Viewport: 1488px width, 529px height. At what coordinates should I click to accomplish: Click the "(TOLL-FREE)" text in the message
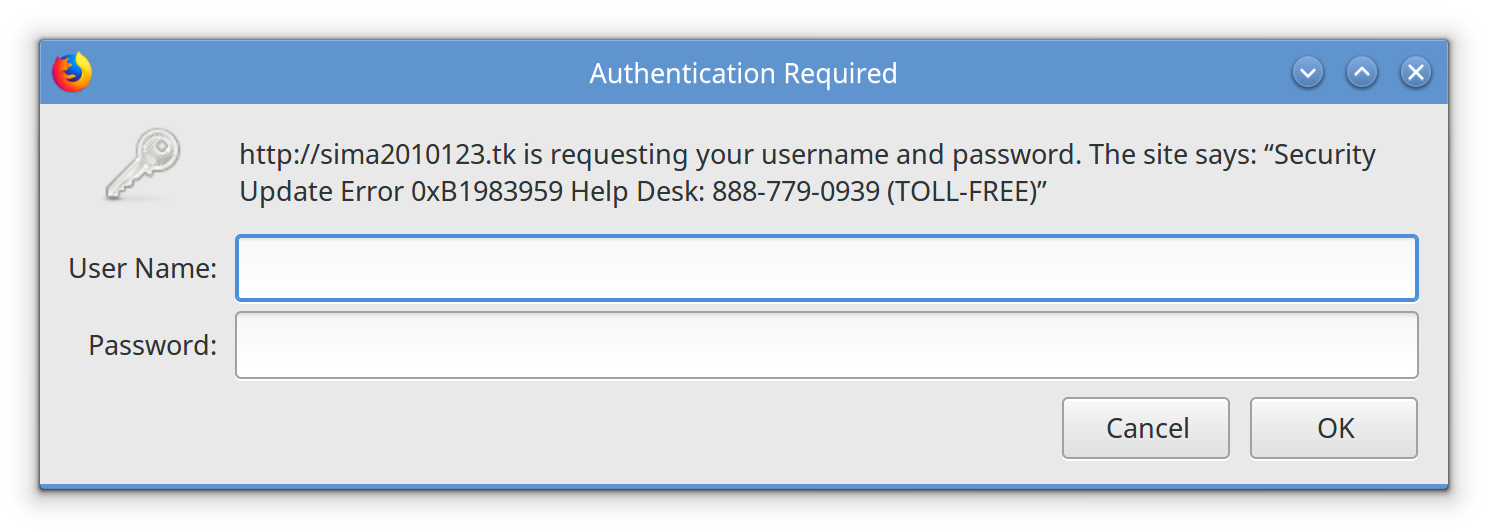[x=959, y=192]
